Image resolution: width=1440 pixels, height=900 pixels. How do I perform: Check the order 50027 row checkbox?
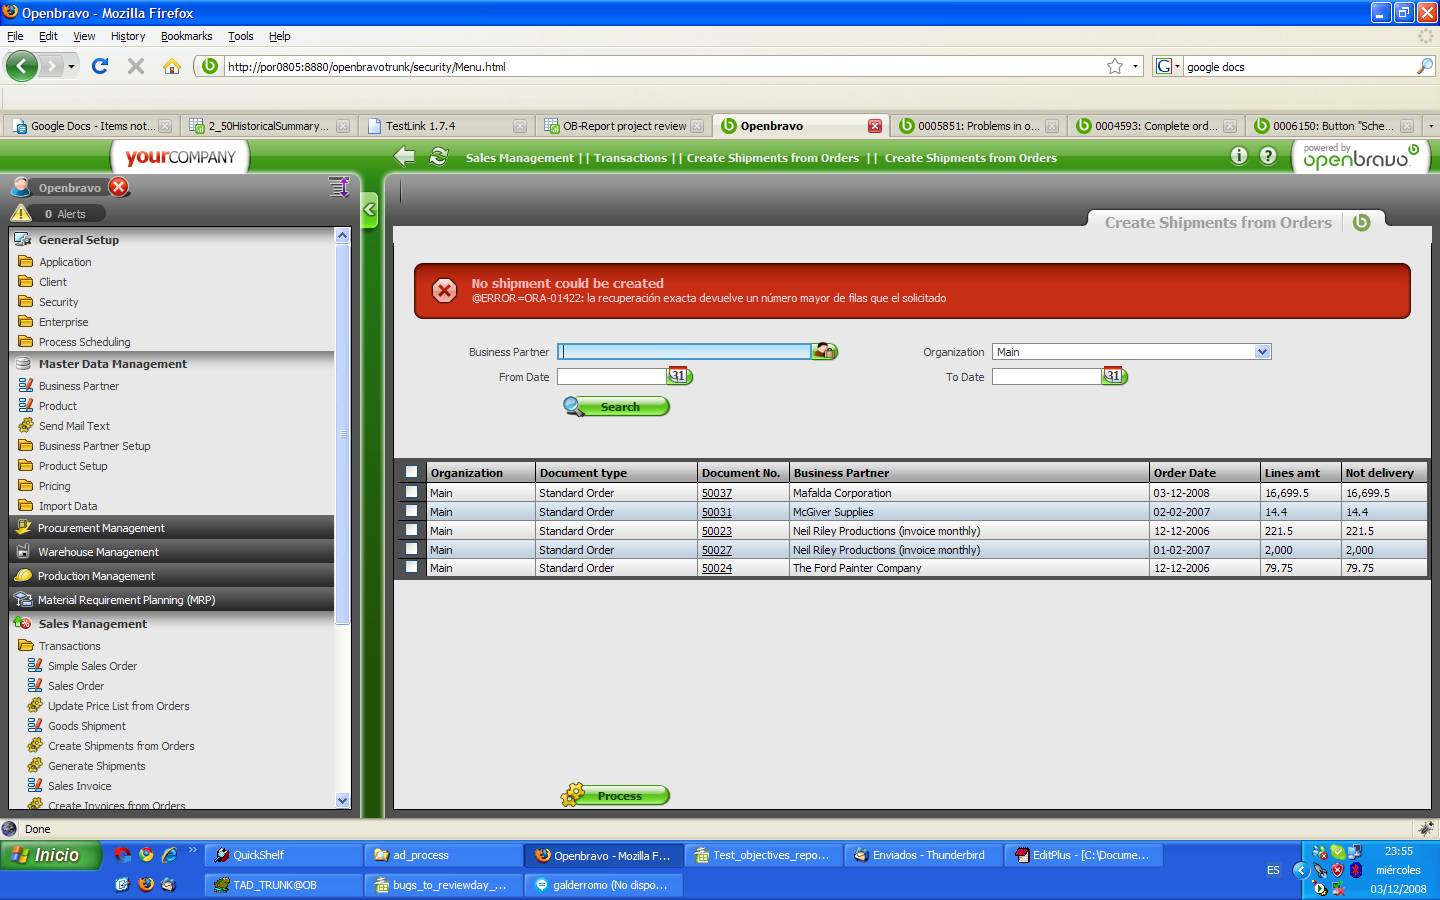tap(411, 549)
